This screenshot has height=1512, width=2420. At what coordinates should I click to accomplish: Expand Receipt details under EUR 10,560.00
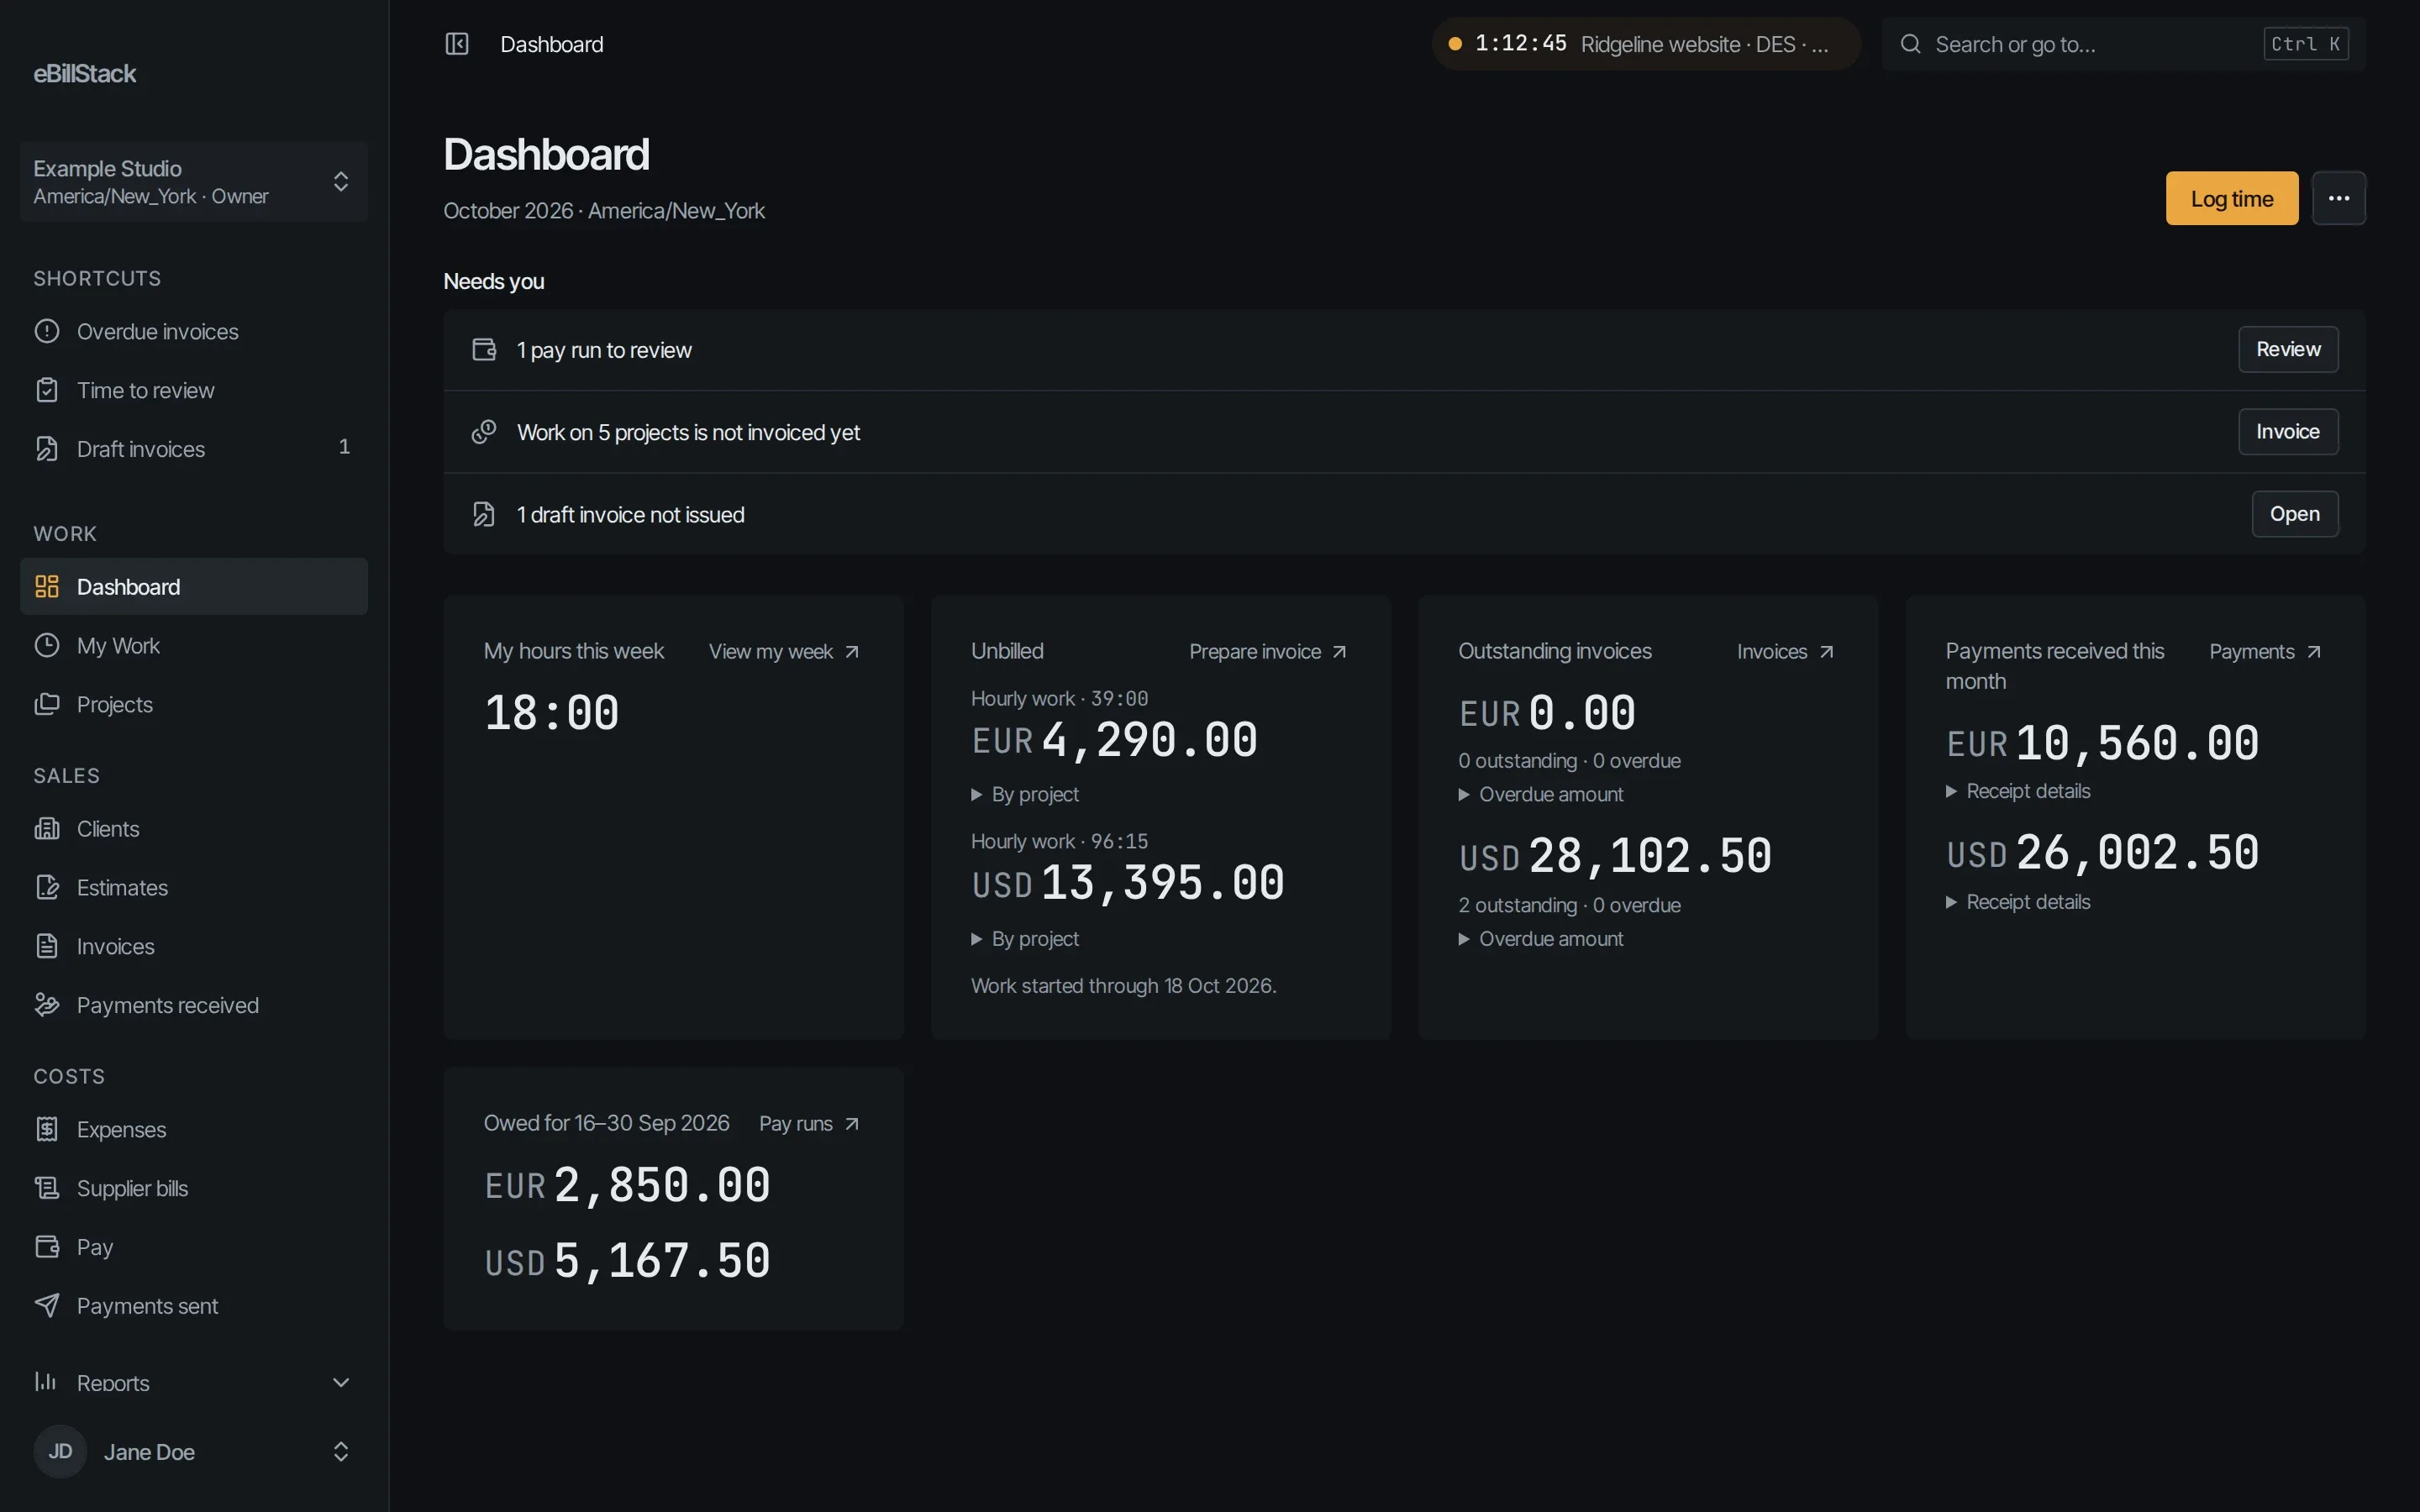(2018, 791)
